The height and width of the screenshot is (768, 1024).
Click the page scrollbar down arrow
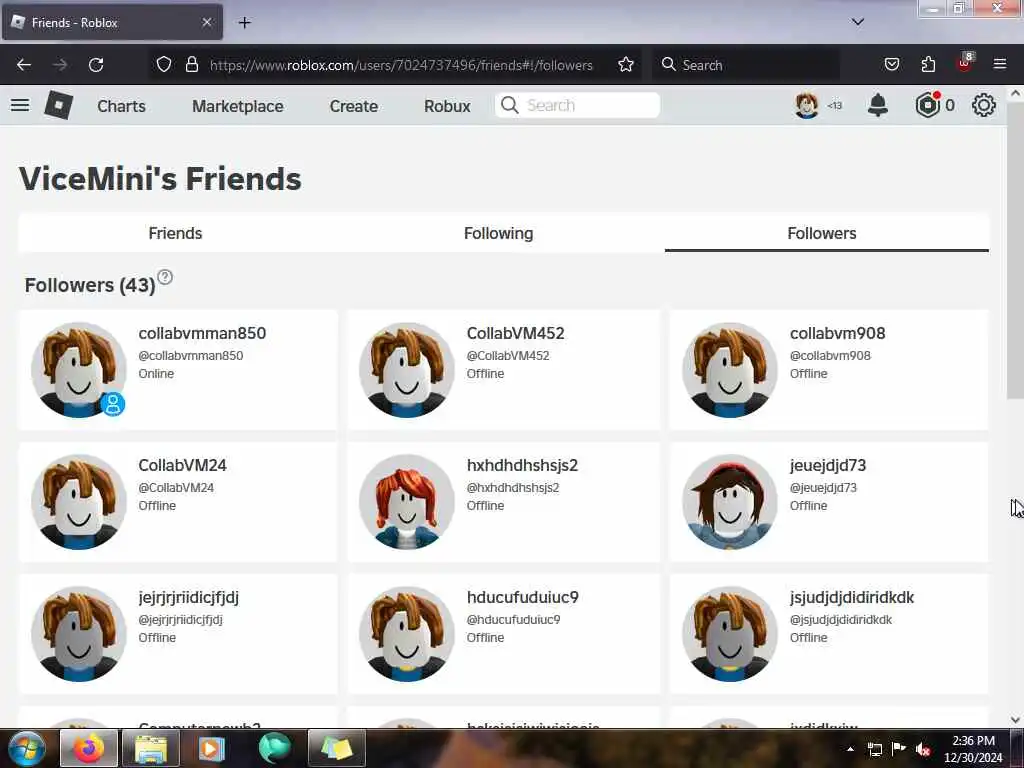pyautogui.click(x=1015, y=720)
